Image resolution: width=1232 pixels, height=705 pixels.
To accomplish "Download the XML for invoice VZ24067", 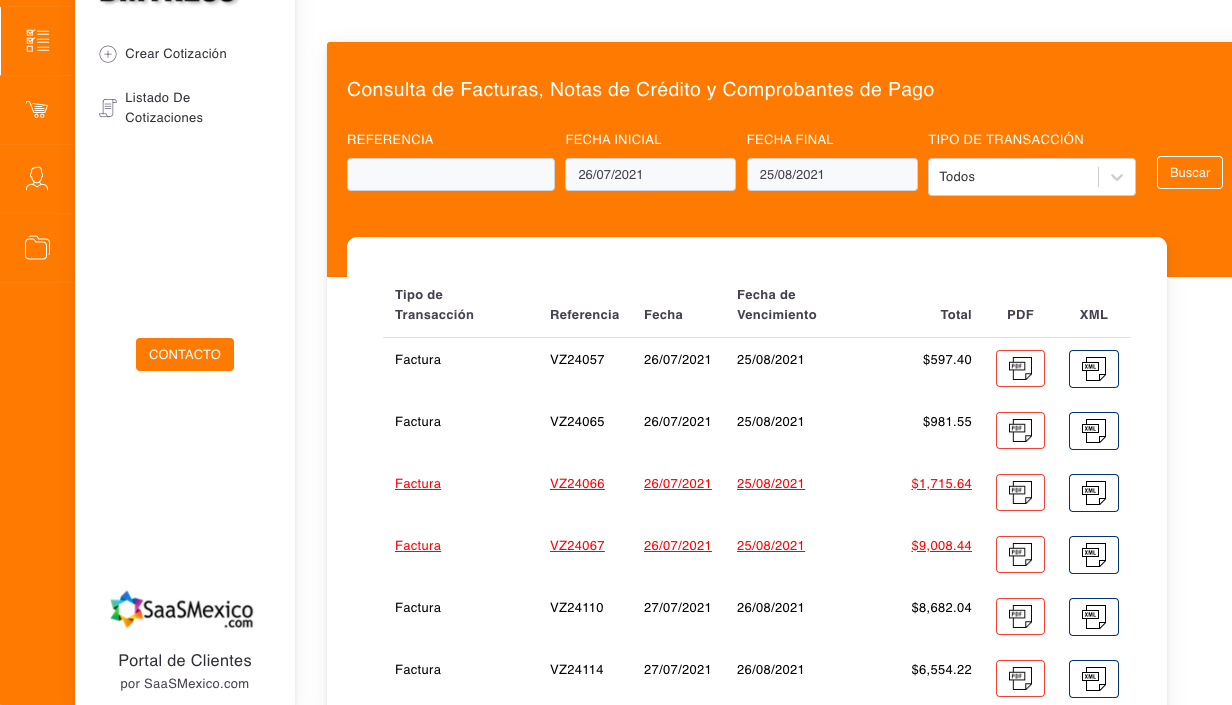I will coord(1093,554).
